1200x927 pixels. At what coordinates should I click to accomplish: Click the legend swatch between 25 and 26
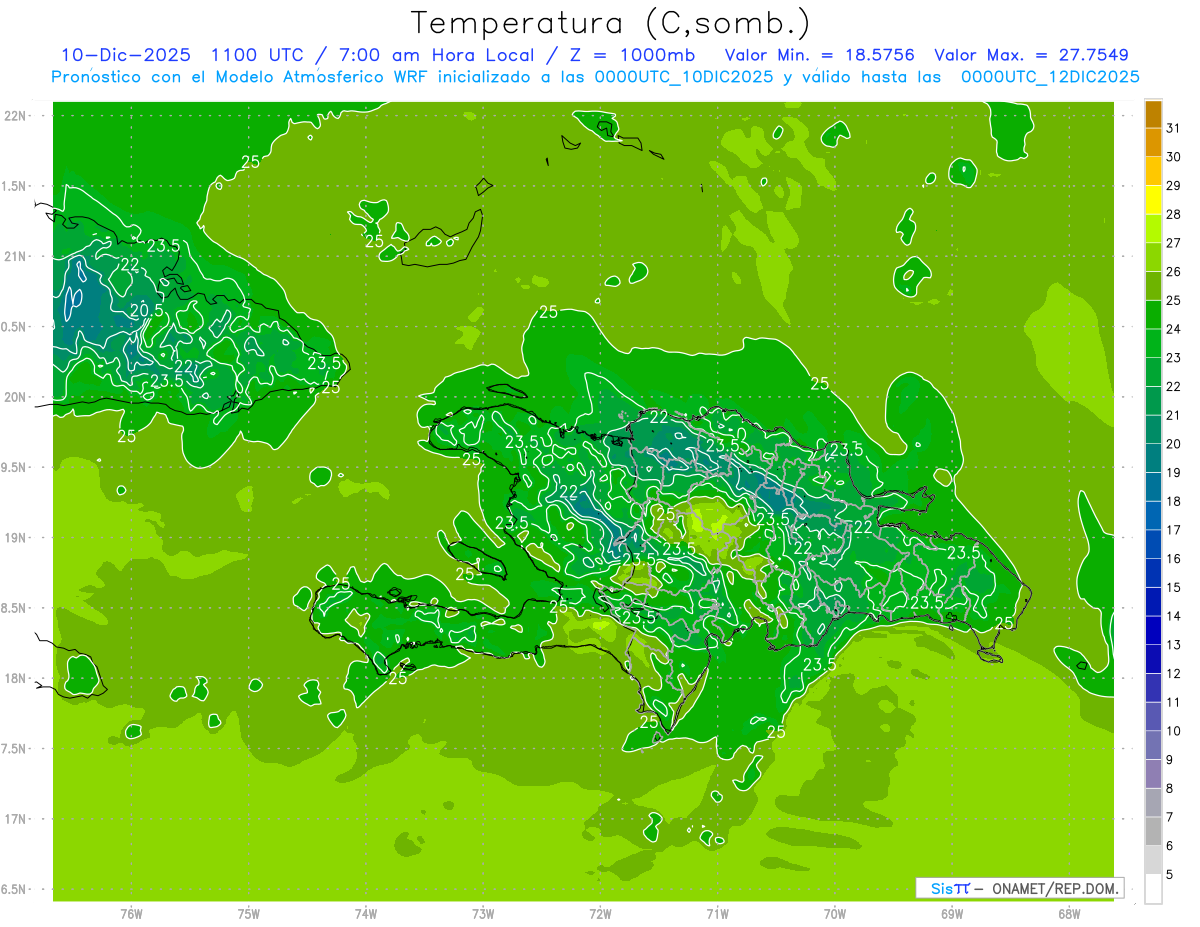[x=1153, y=286]
